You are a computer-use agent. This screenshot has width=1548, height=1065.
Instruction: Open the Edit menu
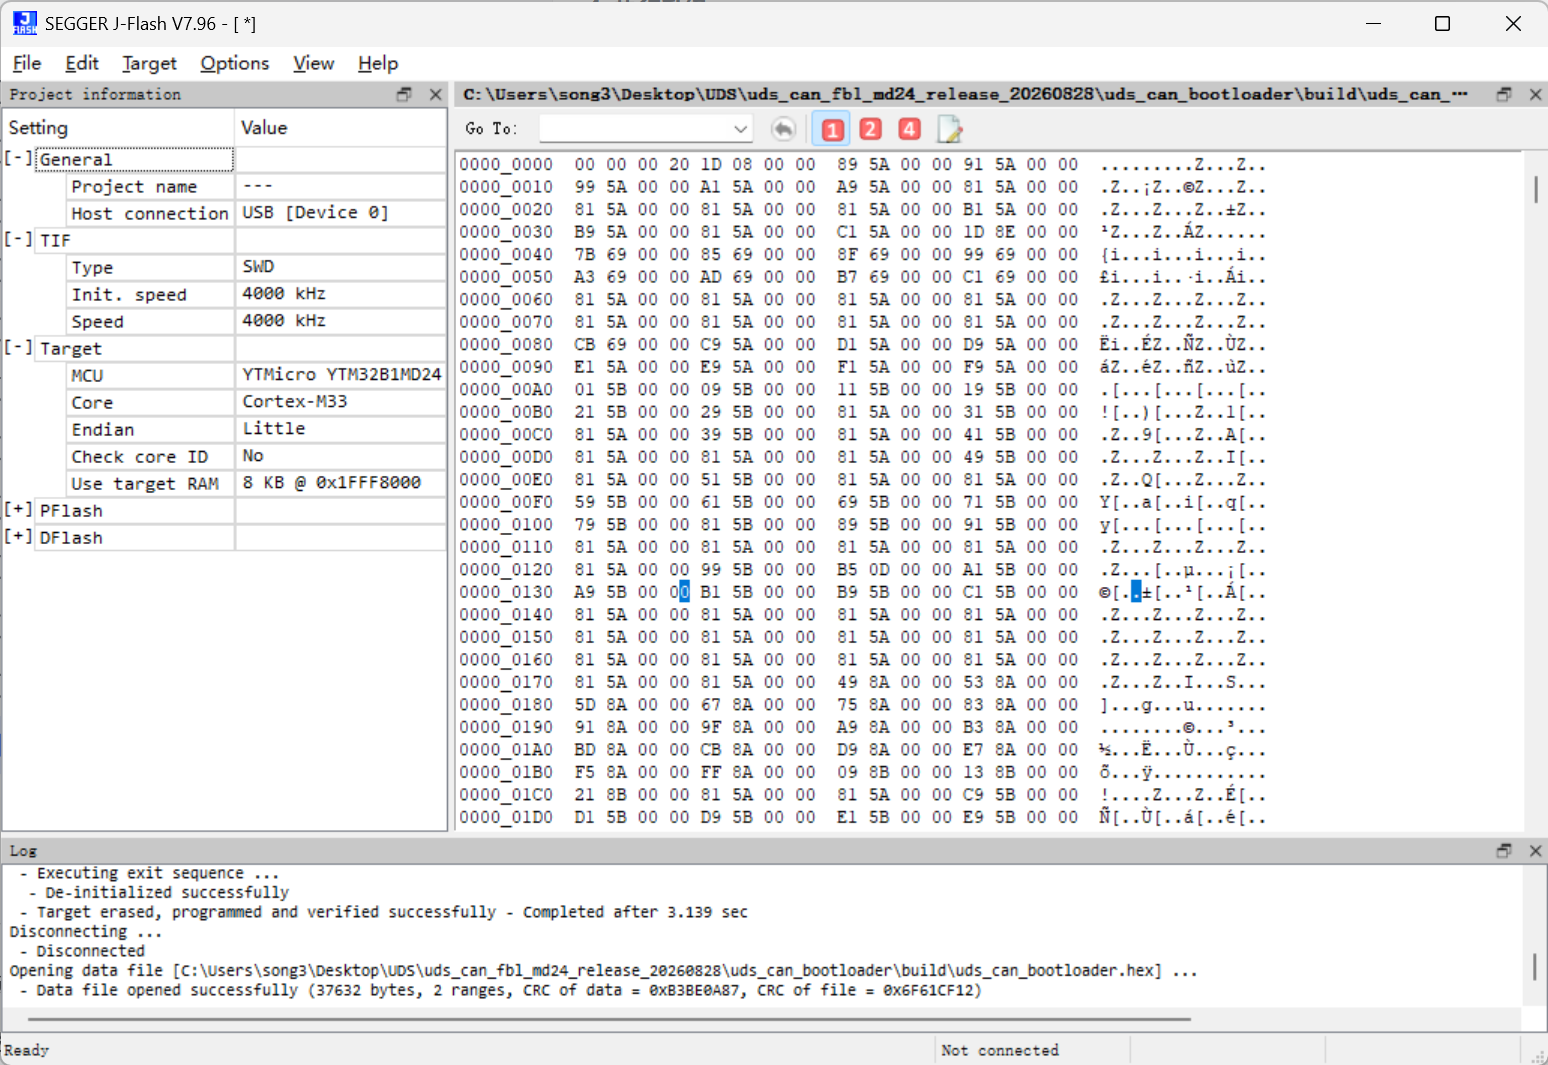[x=82, y=63]
